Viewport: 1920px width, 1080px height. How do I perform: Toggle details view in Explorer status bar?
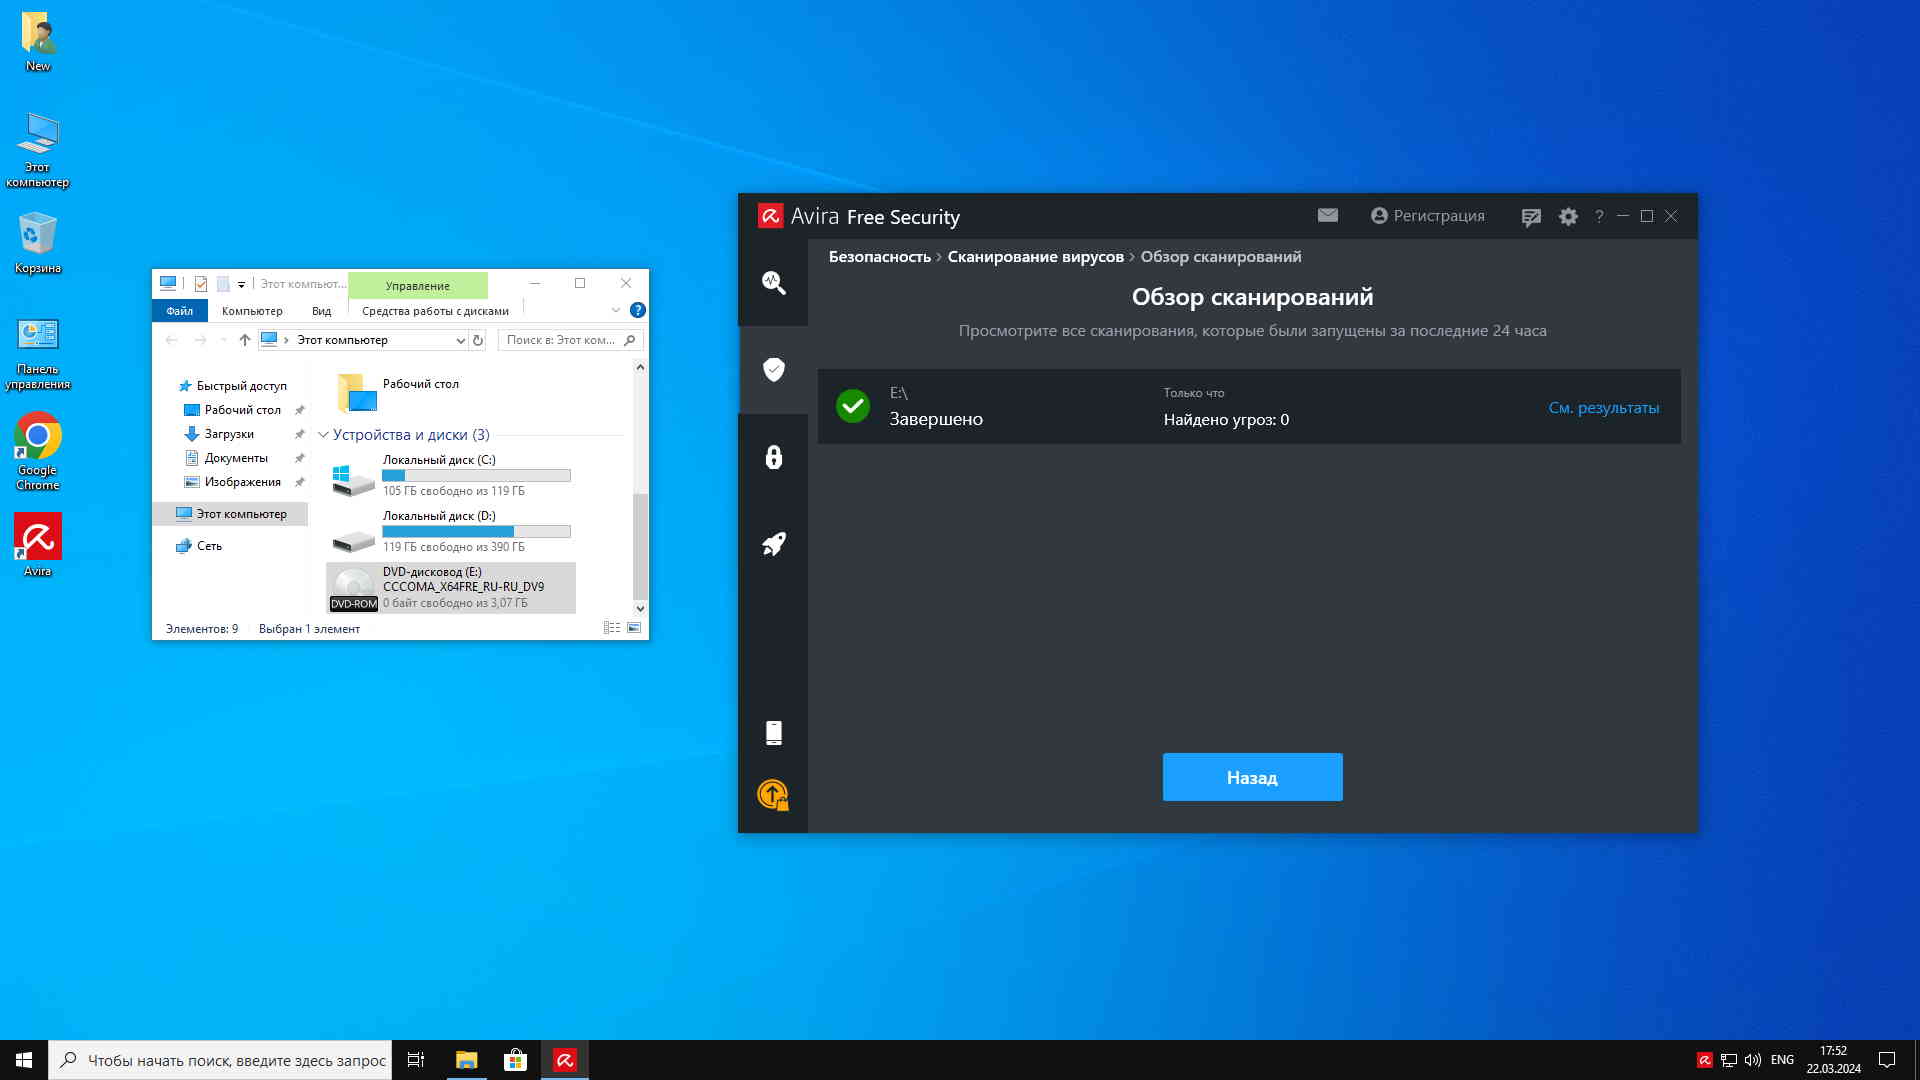pyautogui.click(x=611, y=628)
